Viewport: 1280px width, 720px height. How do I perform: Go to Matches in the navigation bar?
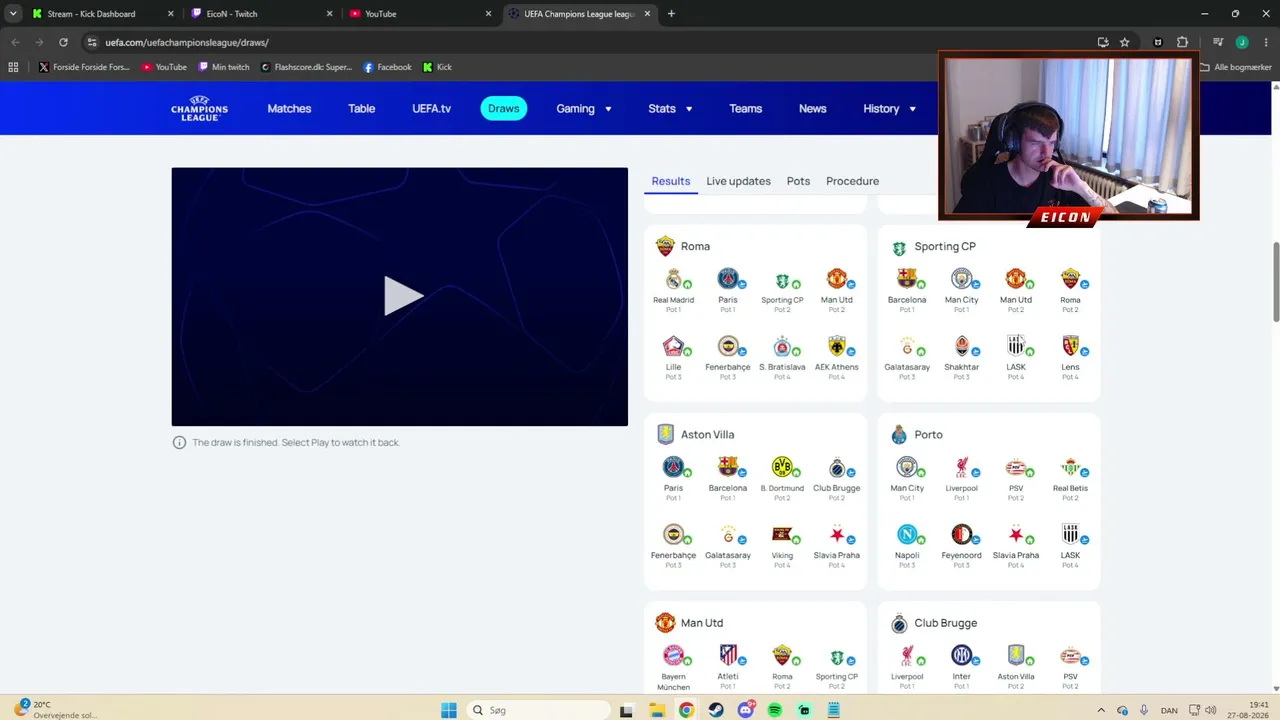pyautogui.click(x=289, y=109)
